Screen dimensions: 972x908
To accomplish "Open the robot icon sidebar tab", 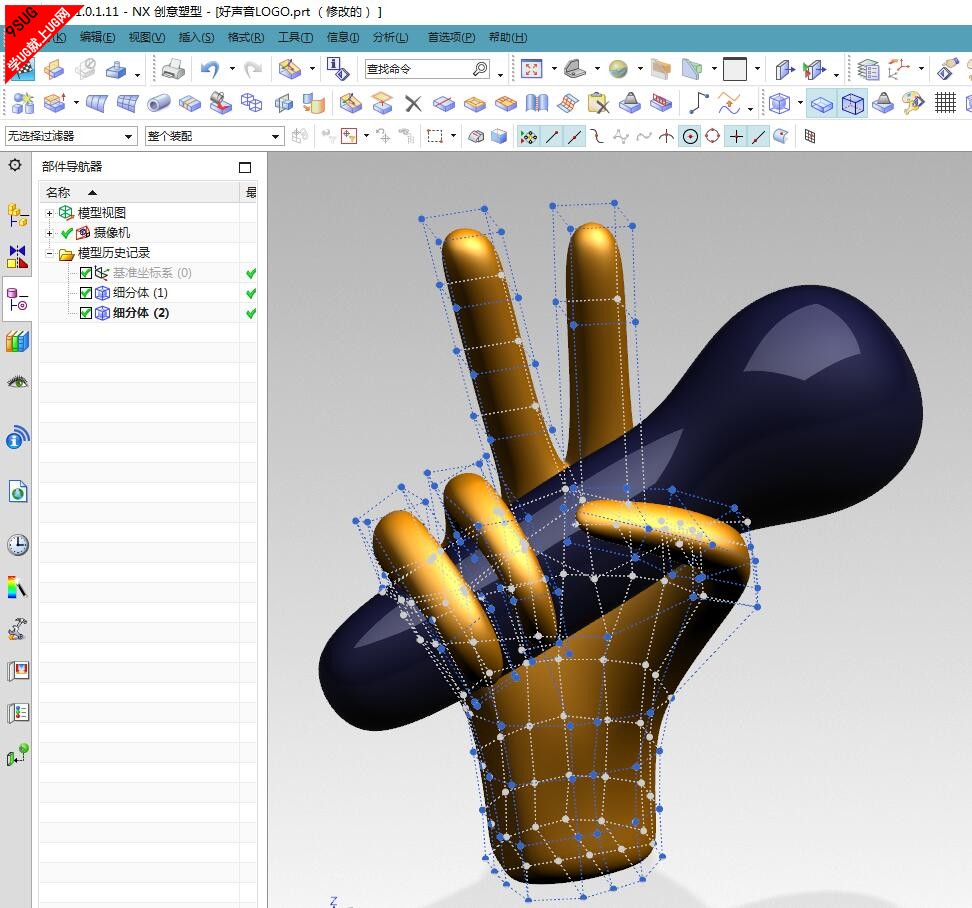I will point(17,628).
